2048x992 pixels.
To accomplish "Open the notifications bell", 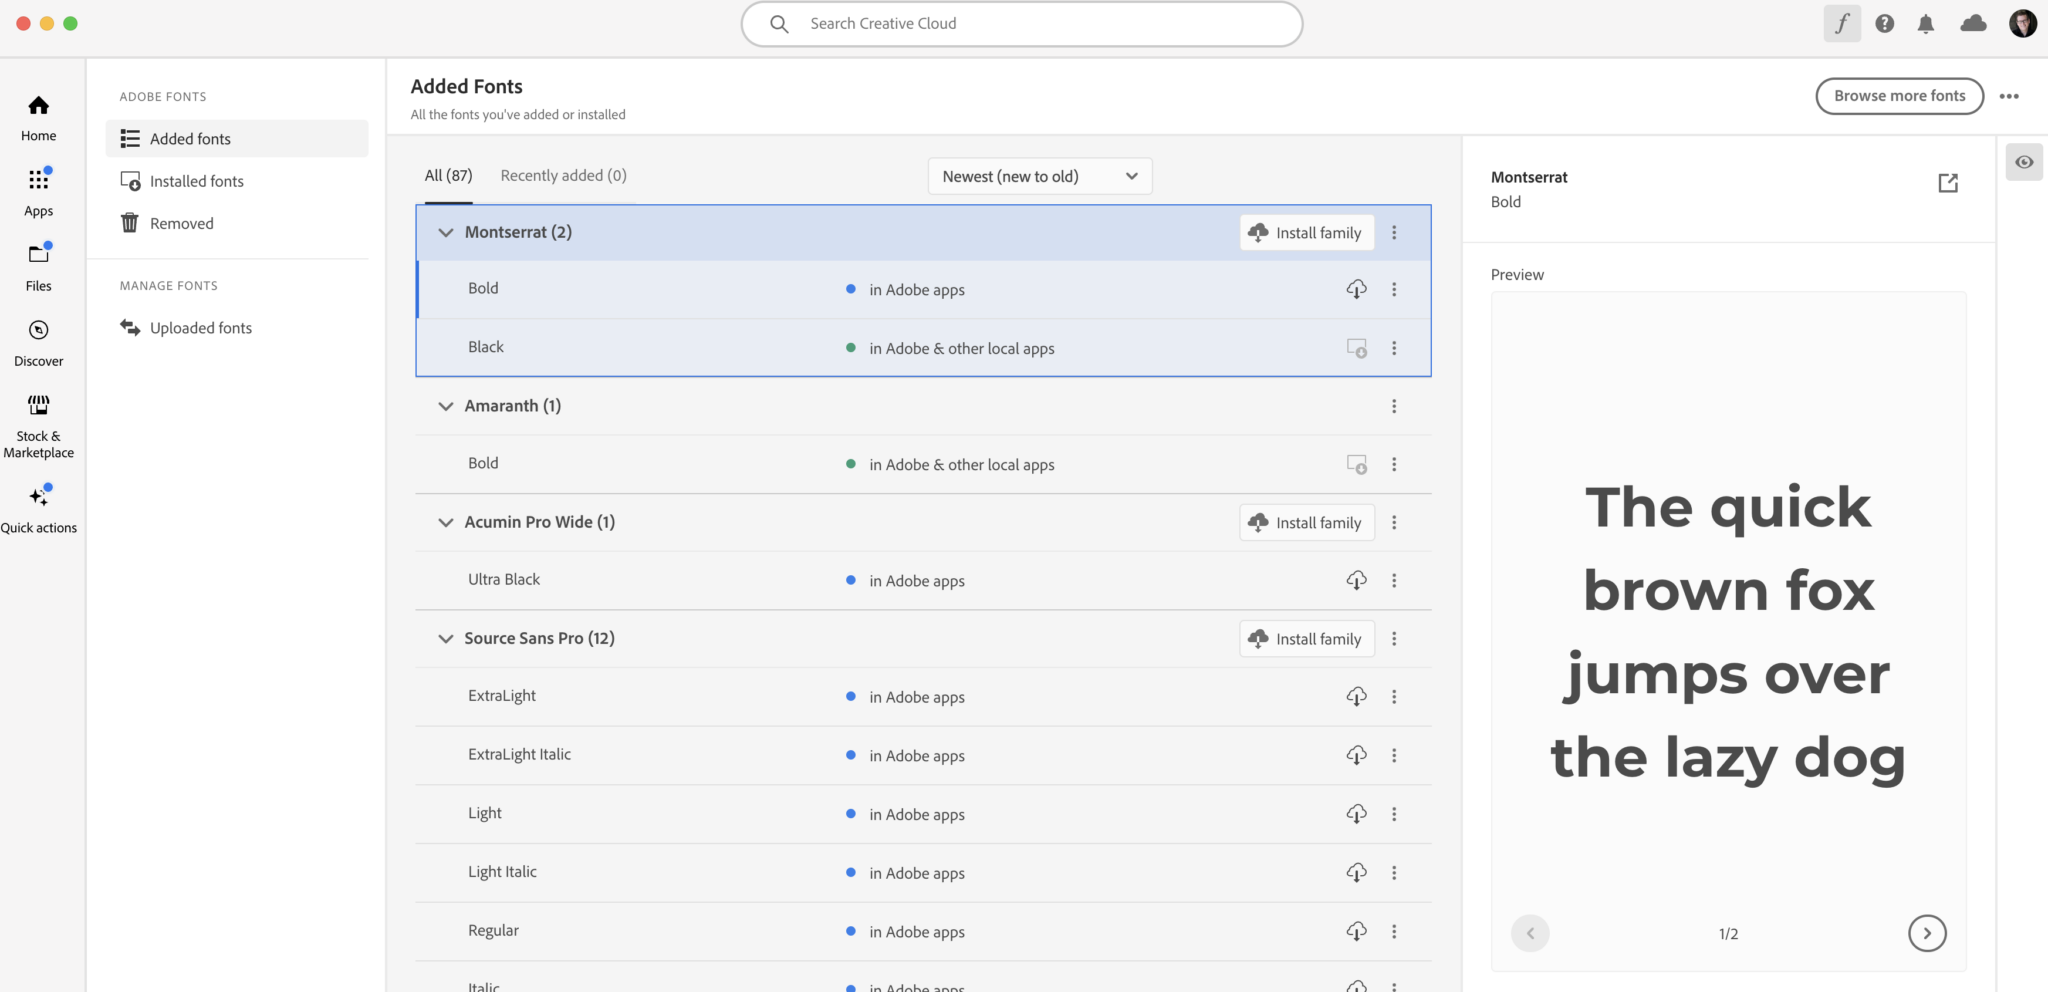I will click(1925, 24).
